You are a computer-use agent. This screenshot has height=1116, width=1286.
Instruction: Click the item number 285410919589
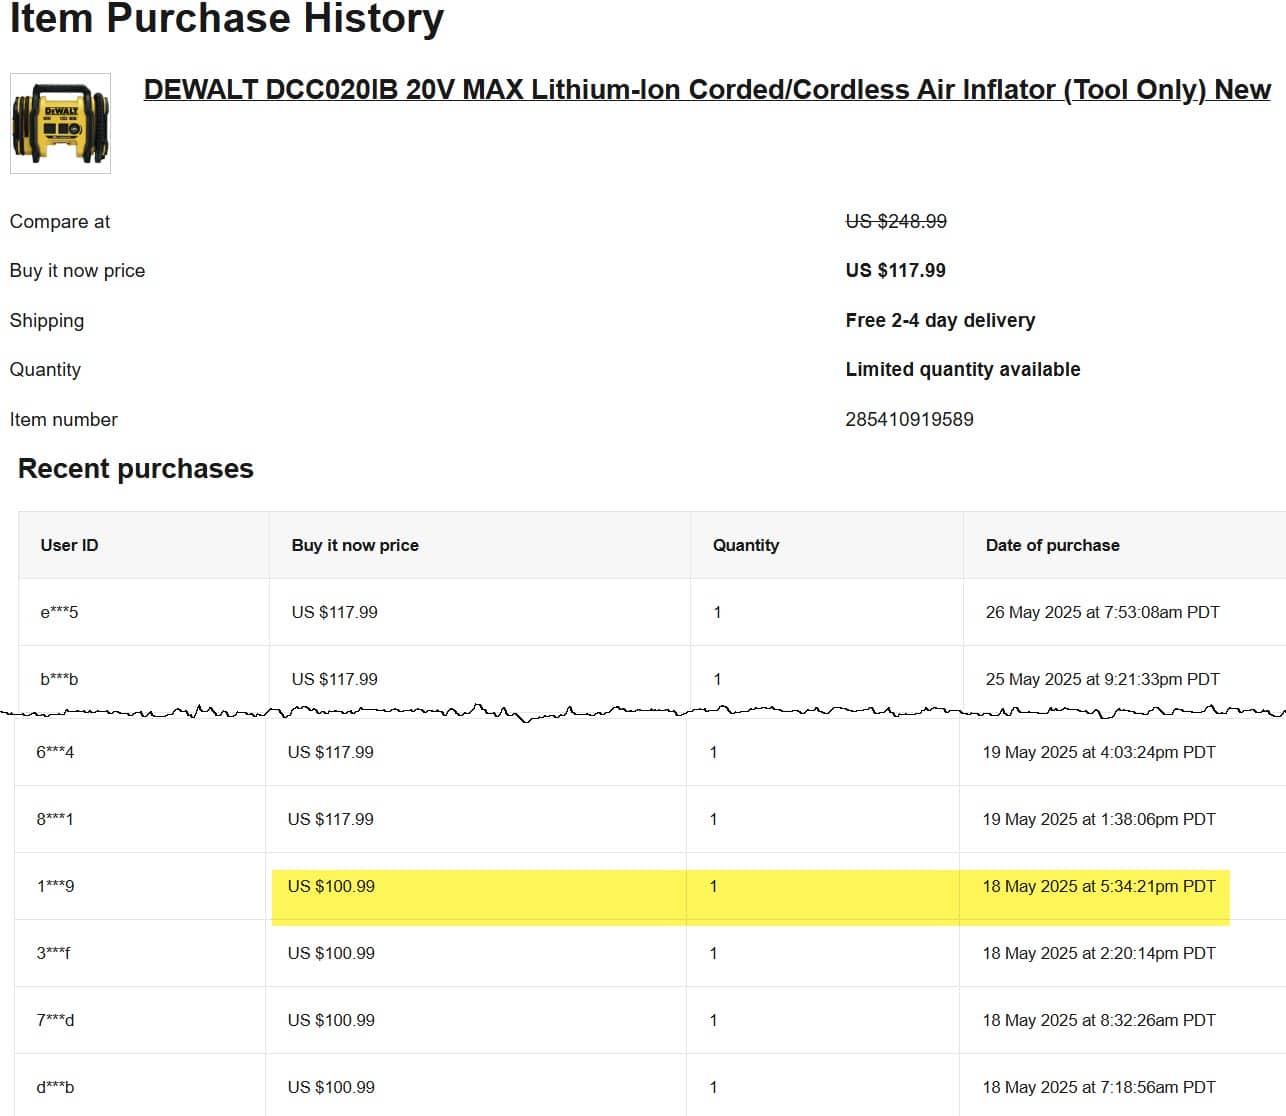(x=909, y=420)
